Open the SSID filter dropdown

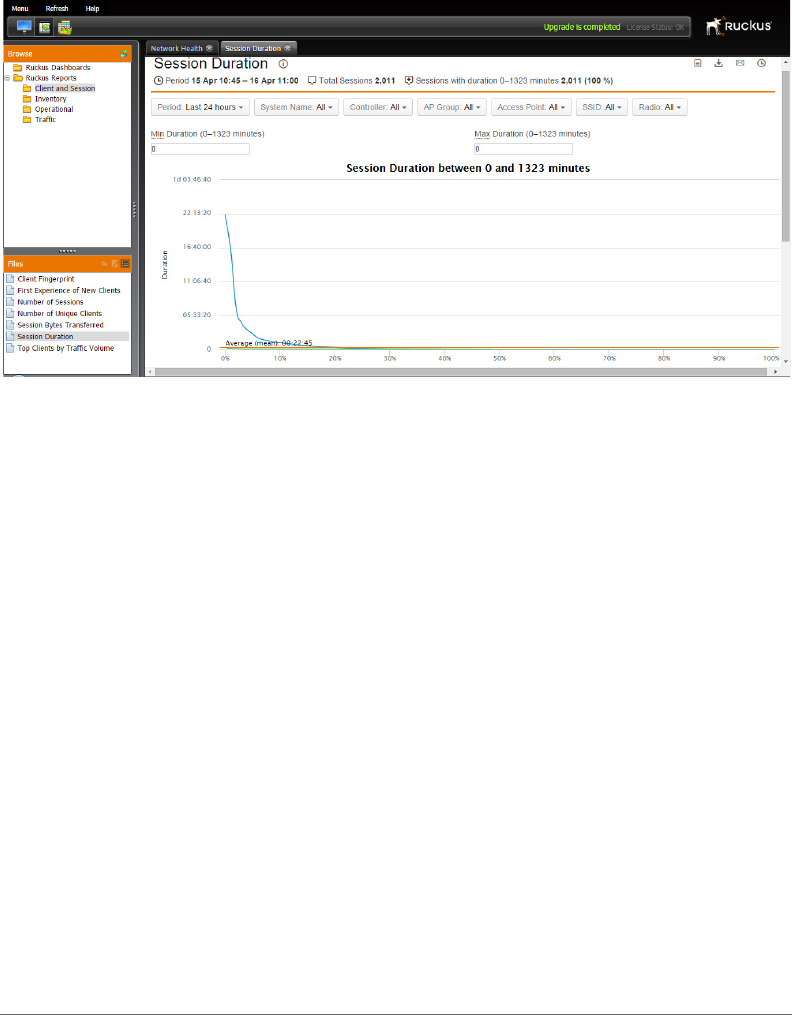tap(602, 107)
